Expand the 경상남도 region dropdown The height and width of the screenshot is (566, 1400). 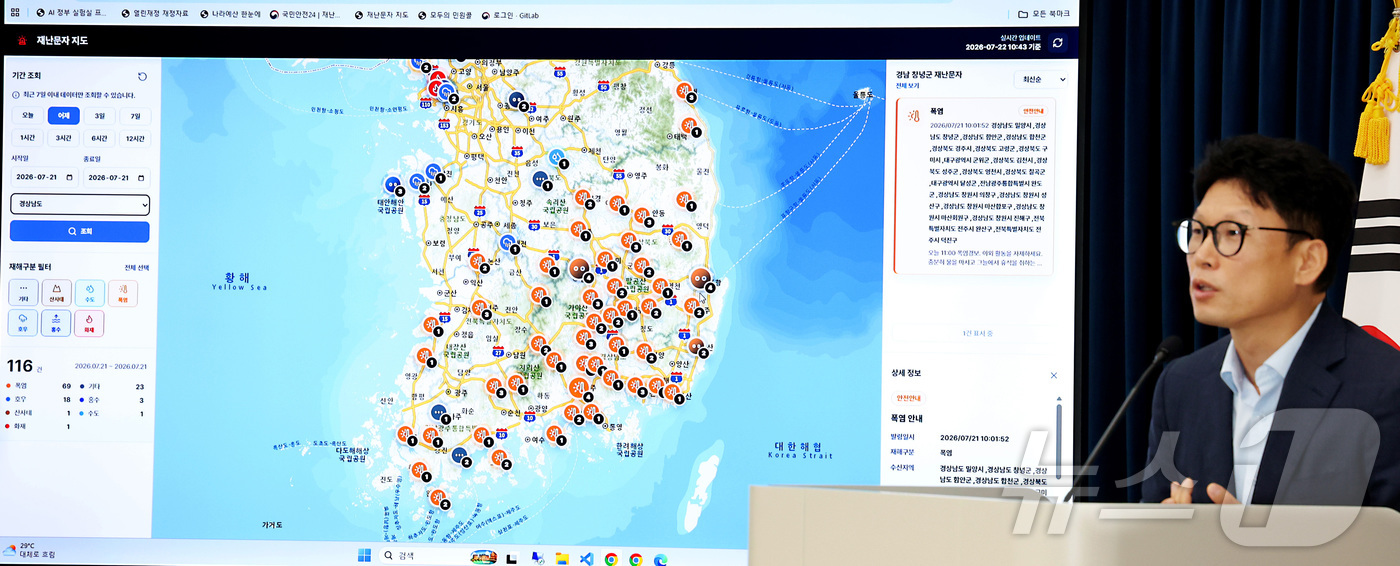point(80,204)
